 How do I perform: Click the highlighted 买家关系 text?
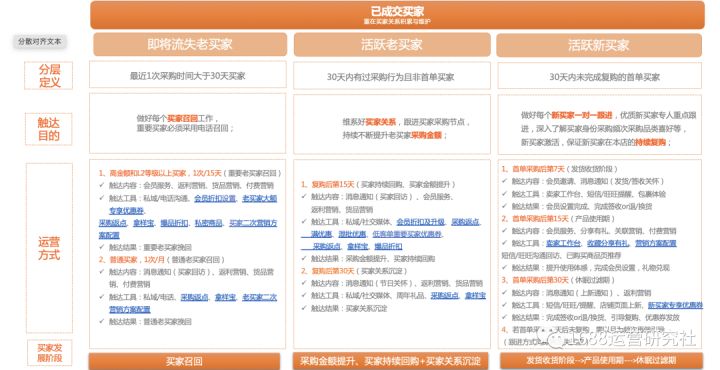pos(381,122)
